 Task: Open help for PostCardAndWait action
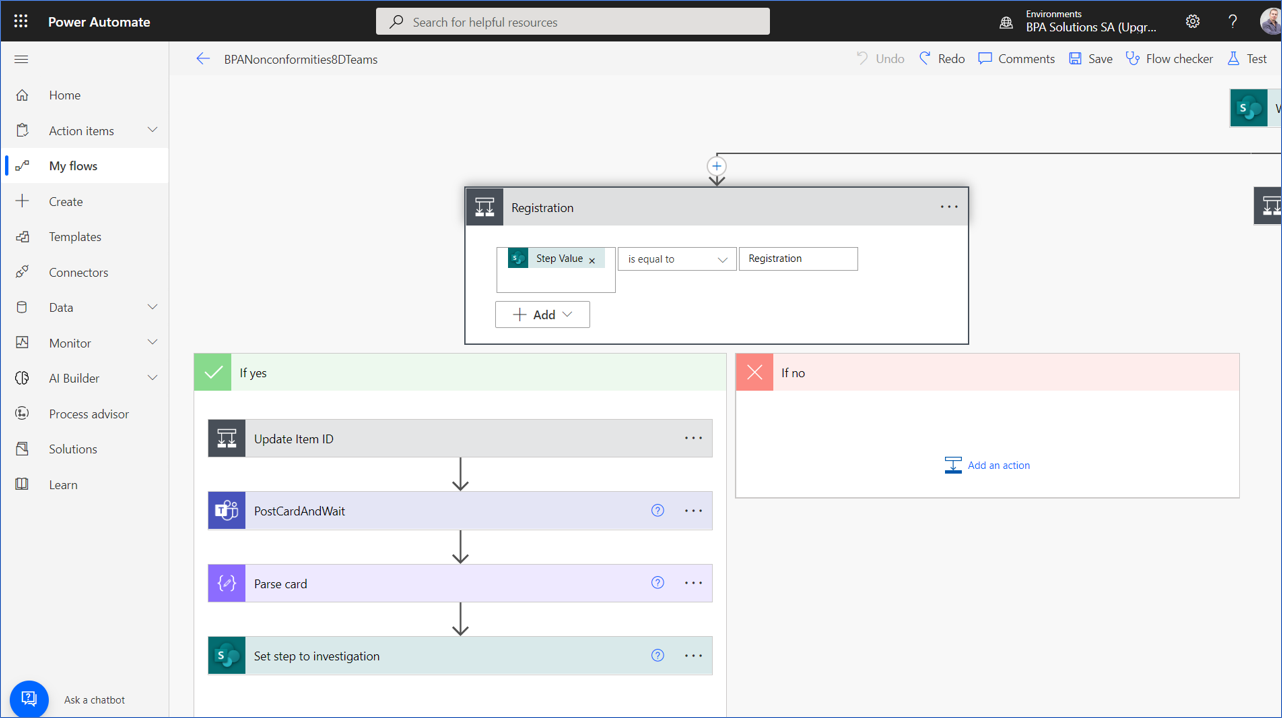[x=658, y=510]
